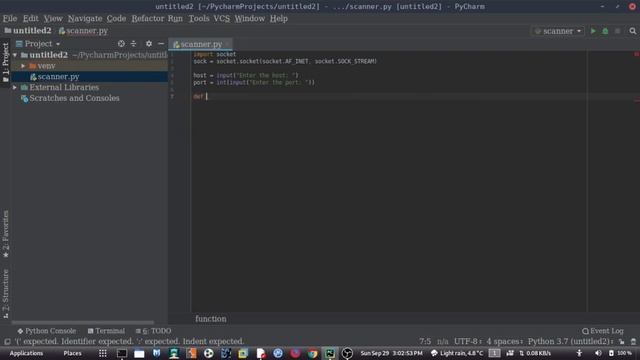Viewport: 640px width, 360px height.
Task: Expand External Libraries arrow
Action: [15, 87]
